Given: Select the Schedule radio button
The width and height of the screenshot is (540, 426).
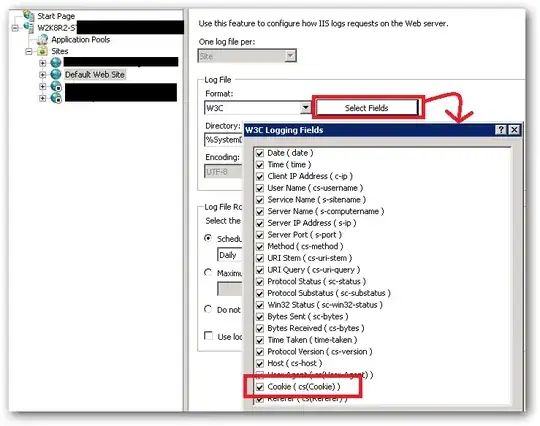Looking at the screenshot, I should coord(208,238).
